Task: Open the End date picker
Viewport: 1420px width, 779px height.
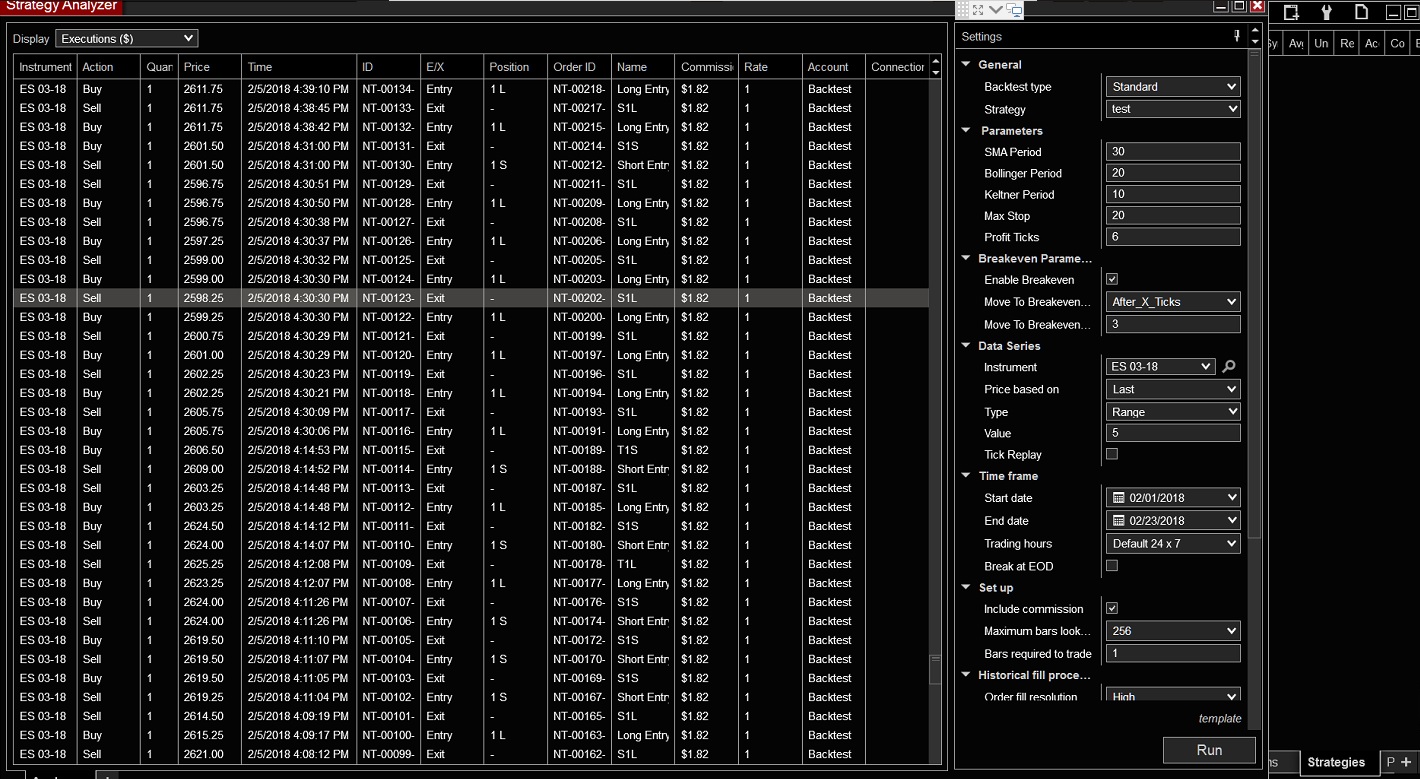Action: coord(1173,520)
